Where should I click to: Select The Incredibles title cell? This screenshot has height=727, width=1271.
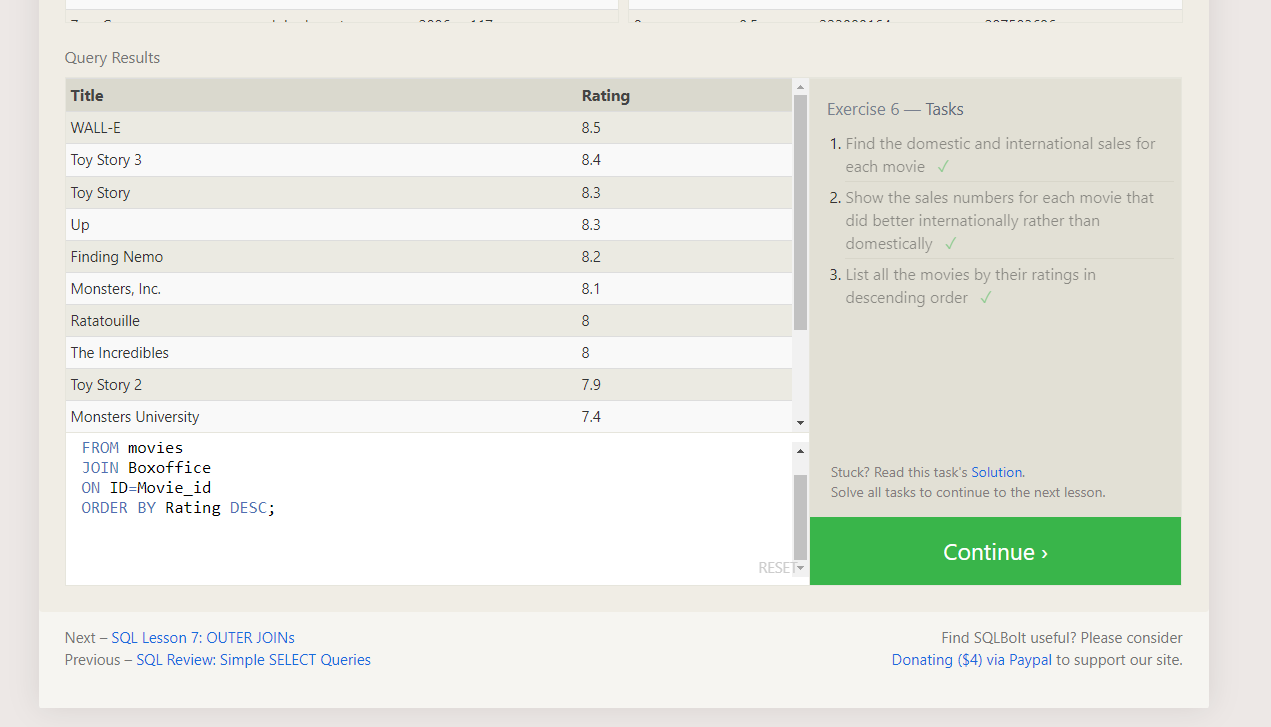coord(120,353)
